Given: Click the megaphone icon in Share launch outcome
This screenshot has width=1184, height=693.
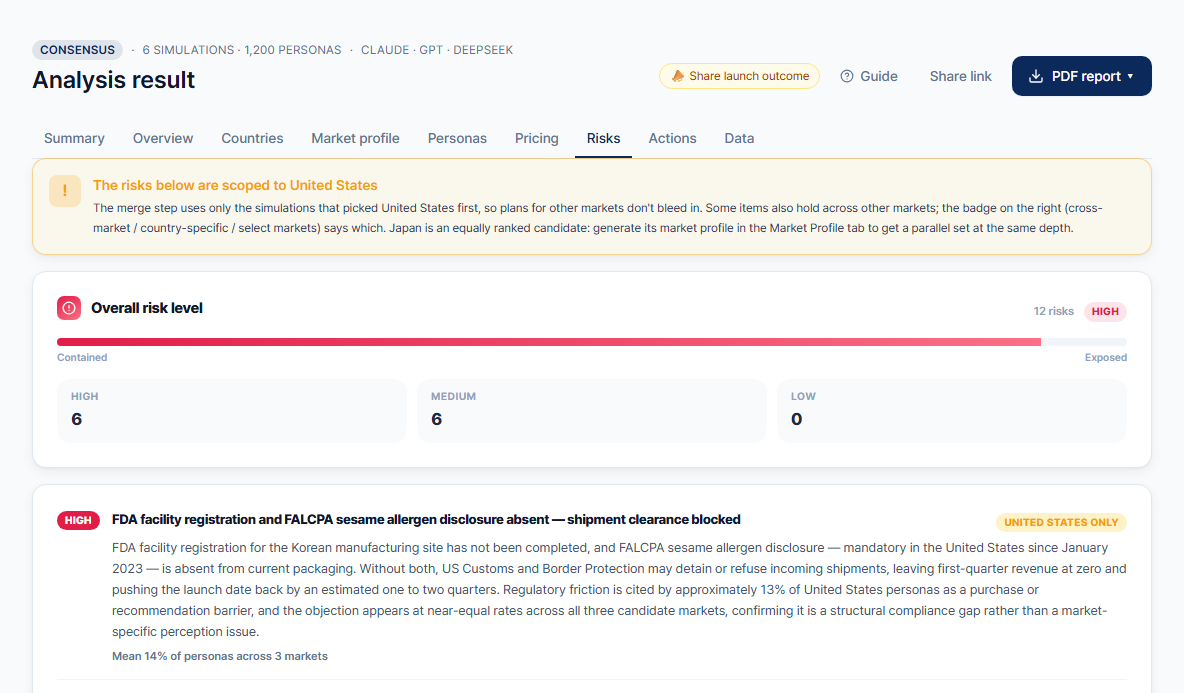Looking at the screenshot, I should (x=678, y=75).
